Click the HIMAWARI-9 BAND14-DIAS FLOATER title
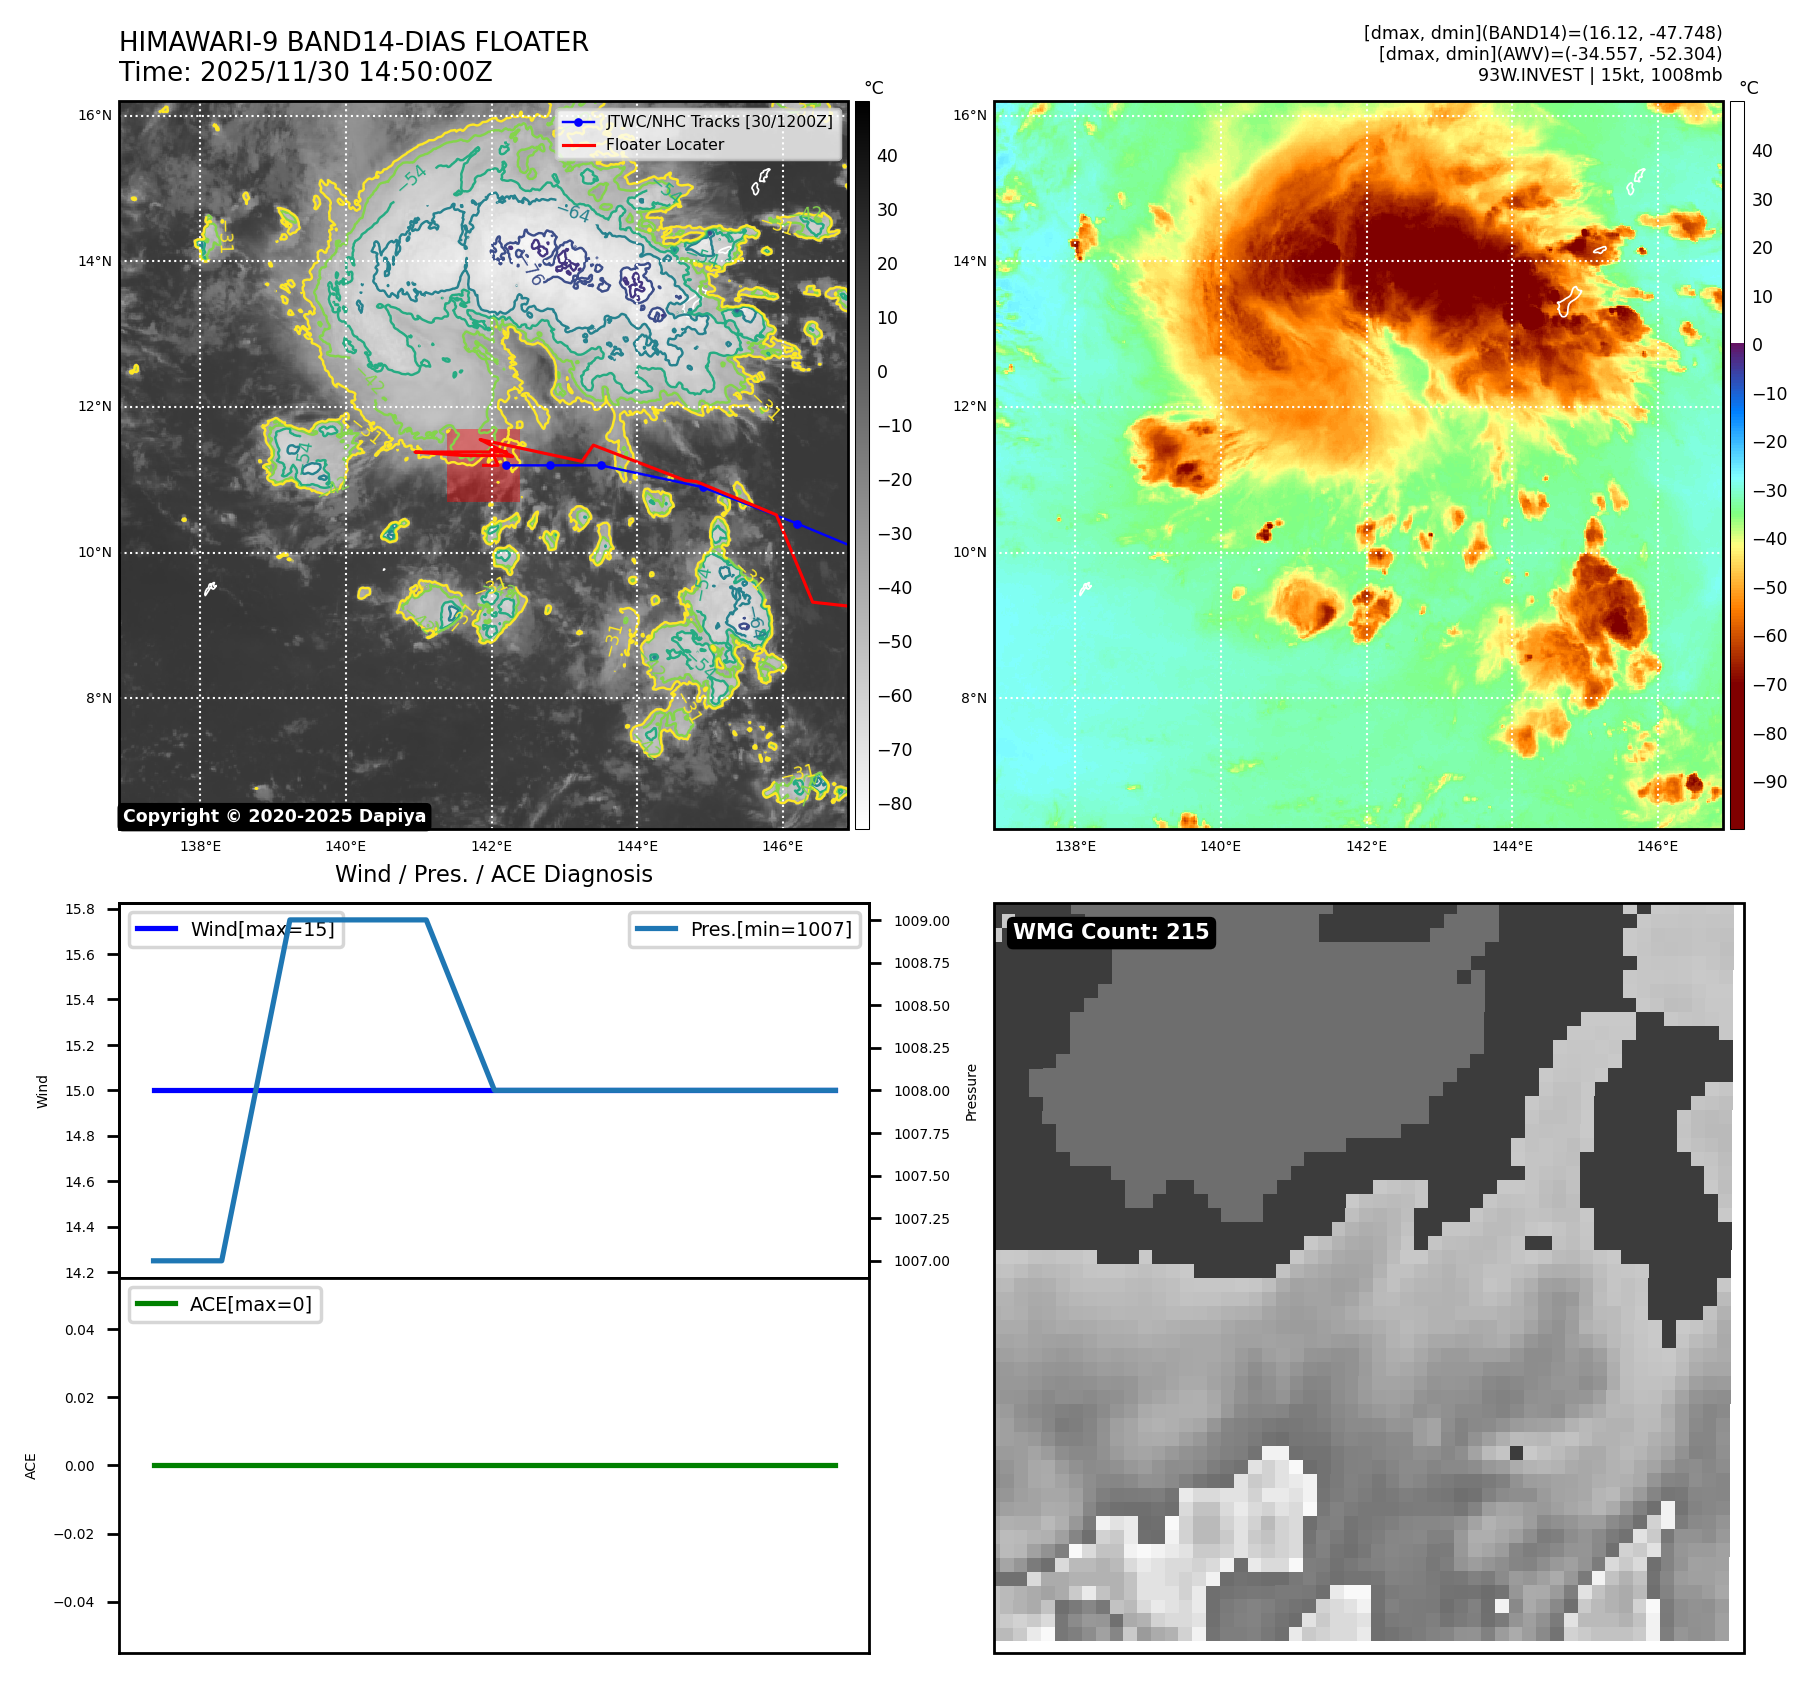Image resolution: width=1813 pixels, height=1690 pixels. click(x=353, y=42)
